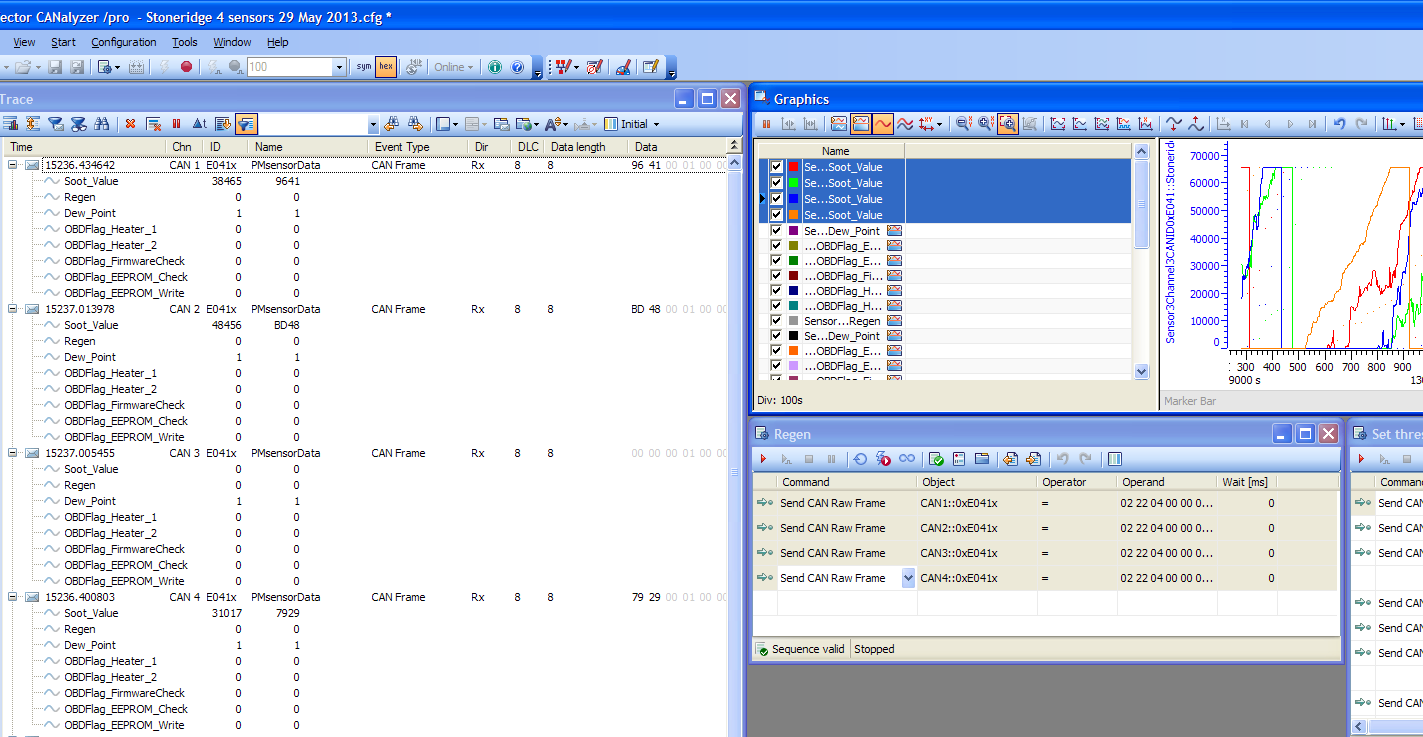This screenshot has width=1423, height=737.
Task: Start the Regen sequence with red play icon
Action: pyautogui.click(x=764, y=459)
